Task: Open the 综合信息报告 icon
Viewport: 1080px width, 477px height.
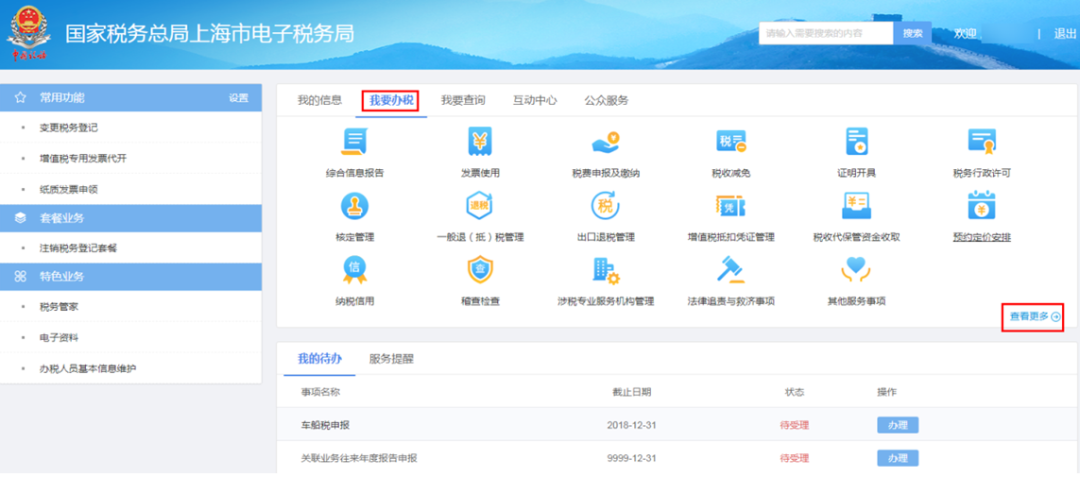Action: coord(354,143)
